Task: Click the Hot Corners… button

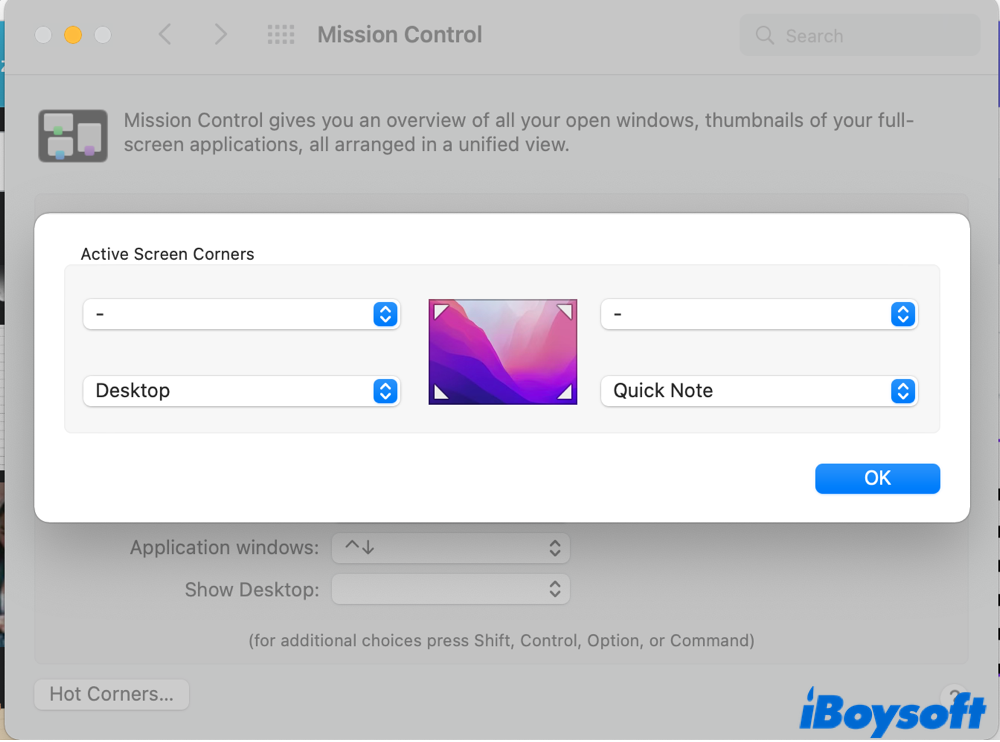Action: pyautogui.click(x=111, y=694)
